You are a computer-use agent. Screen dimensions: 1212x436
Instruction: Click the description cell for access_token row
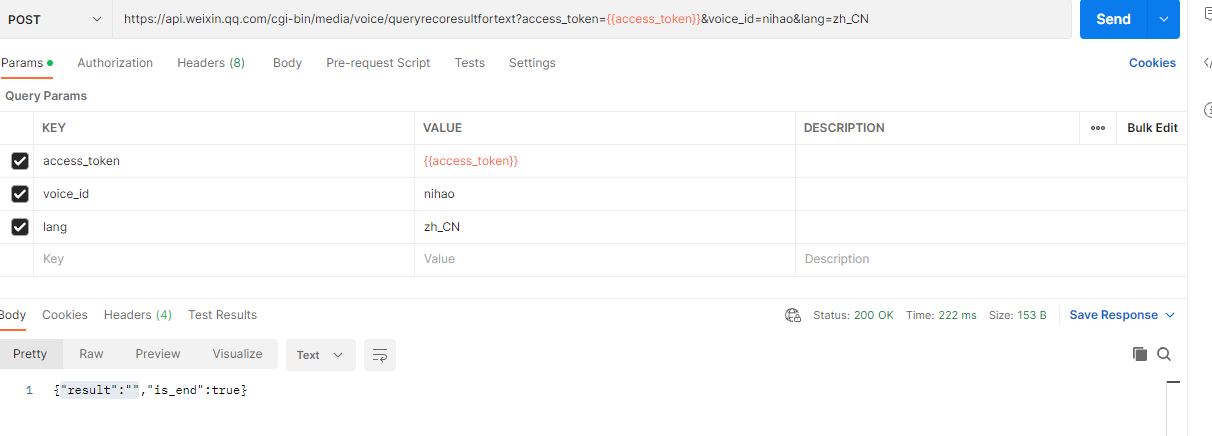(x=990, y=161)
